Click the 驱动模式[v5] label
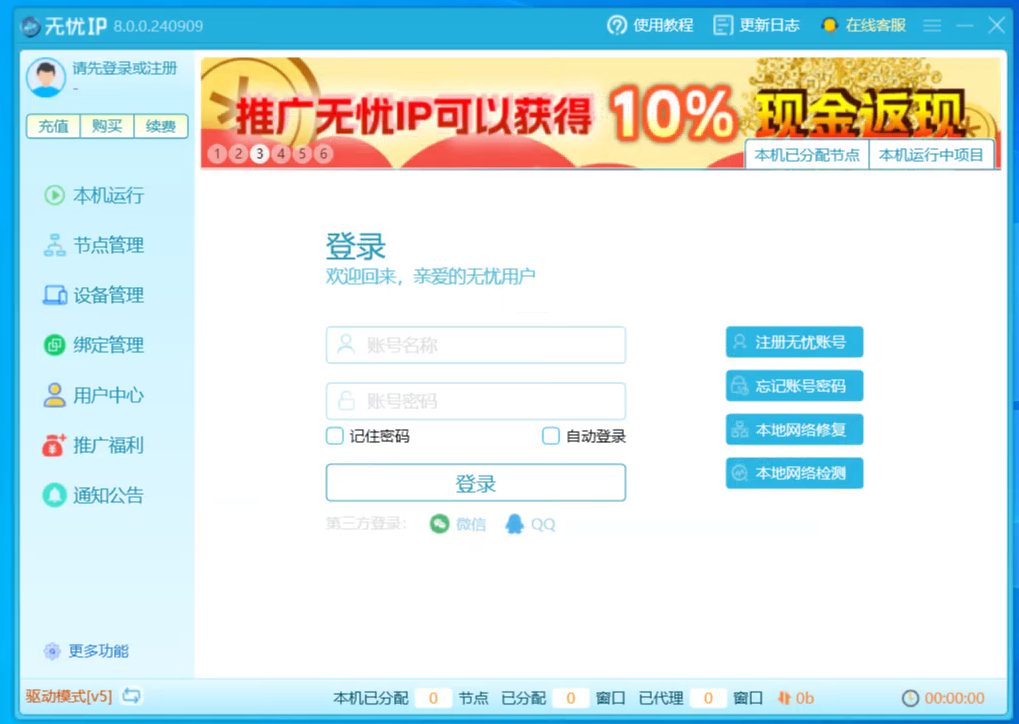Screen dimensions: 1019x724 pyautogui.click(x=69, y=697)
